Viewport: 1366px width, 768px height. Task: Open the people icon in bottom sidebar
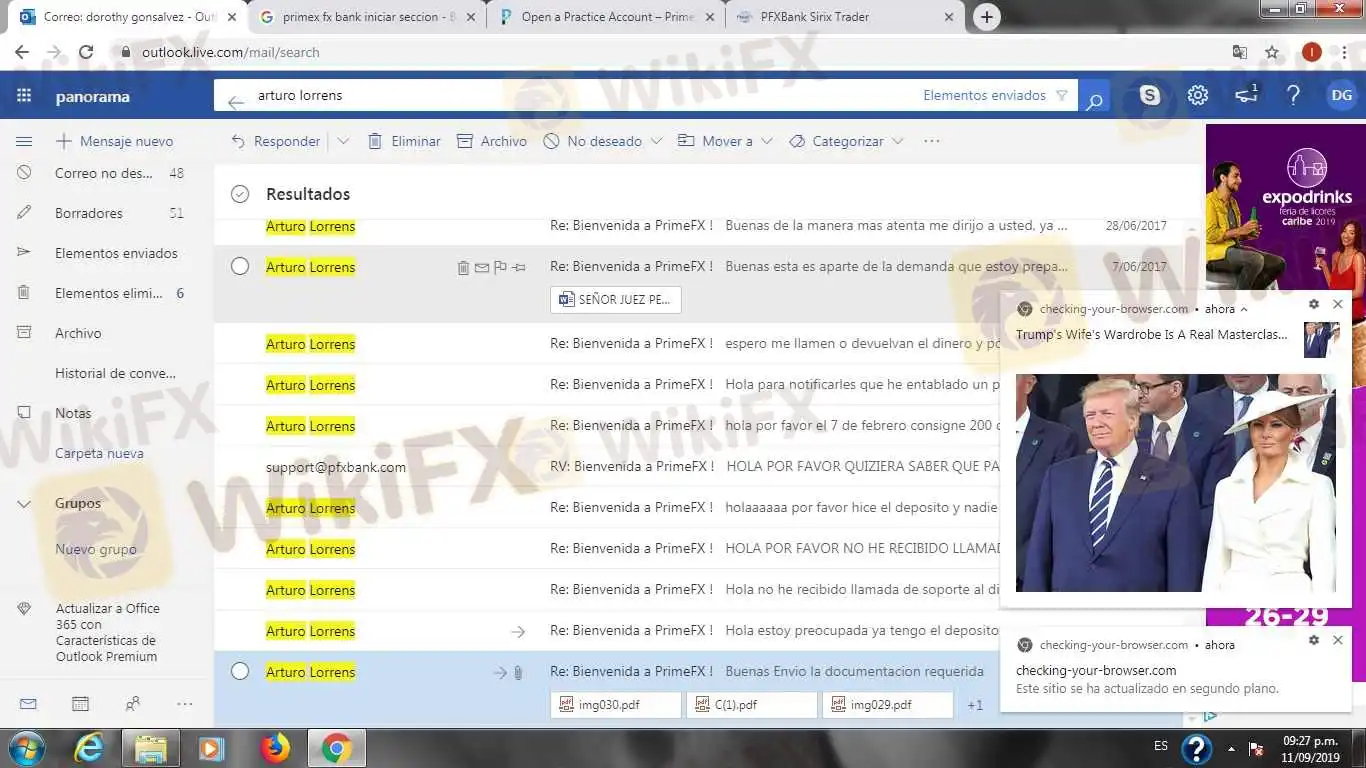point(132,704)
